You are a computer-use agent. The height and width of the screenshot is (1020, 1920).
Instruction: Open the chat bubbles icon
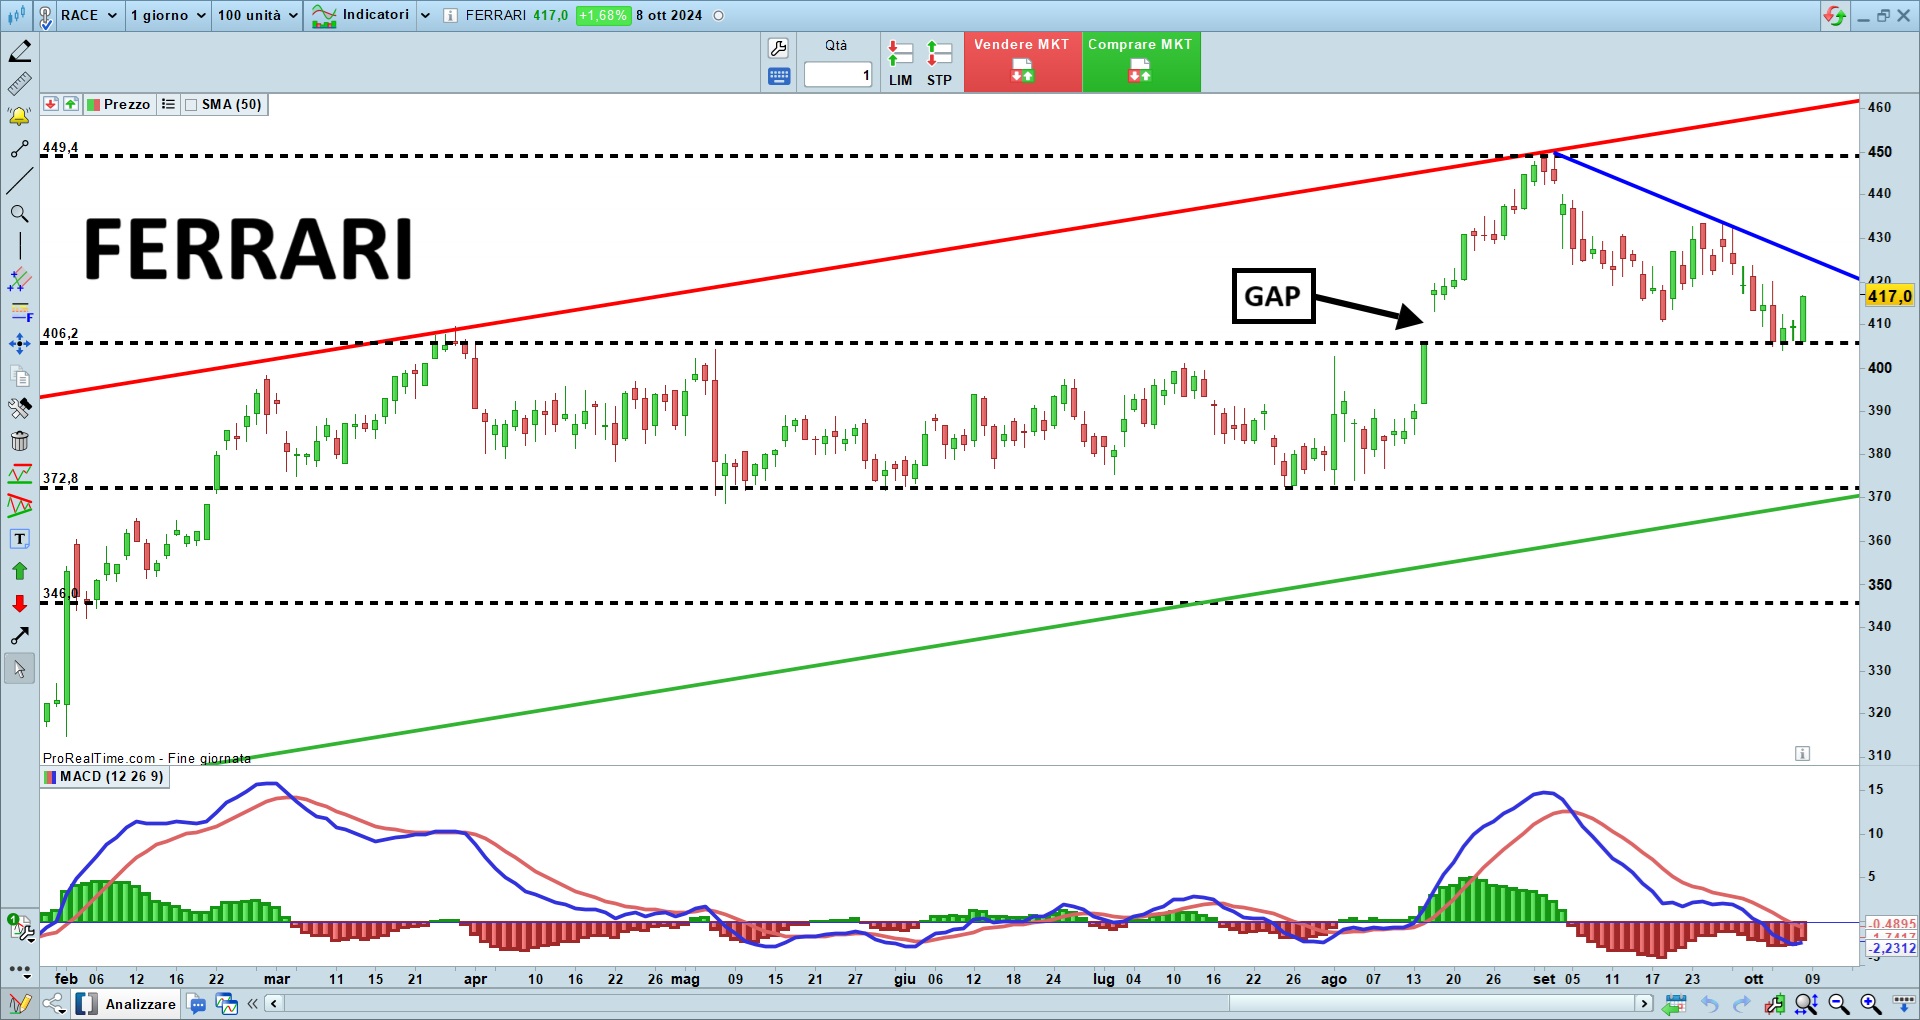coord(197,1003)
